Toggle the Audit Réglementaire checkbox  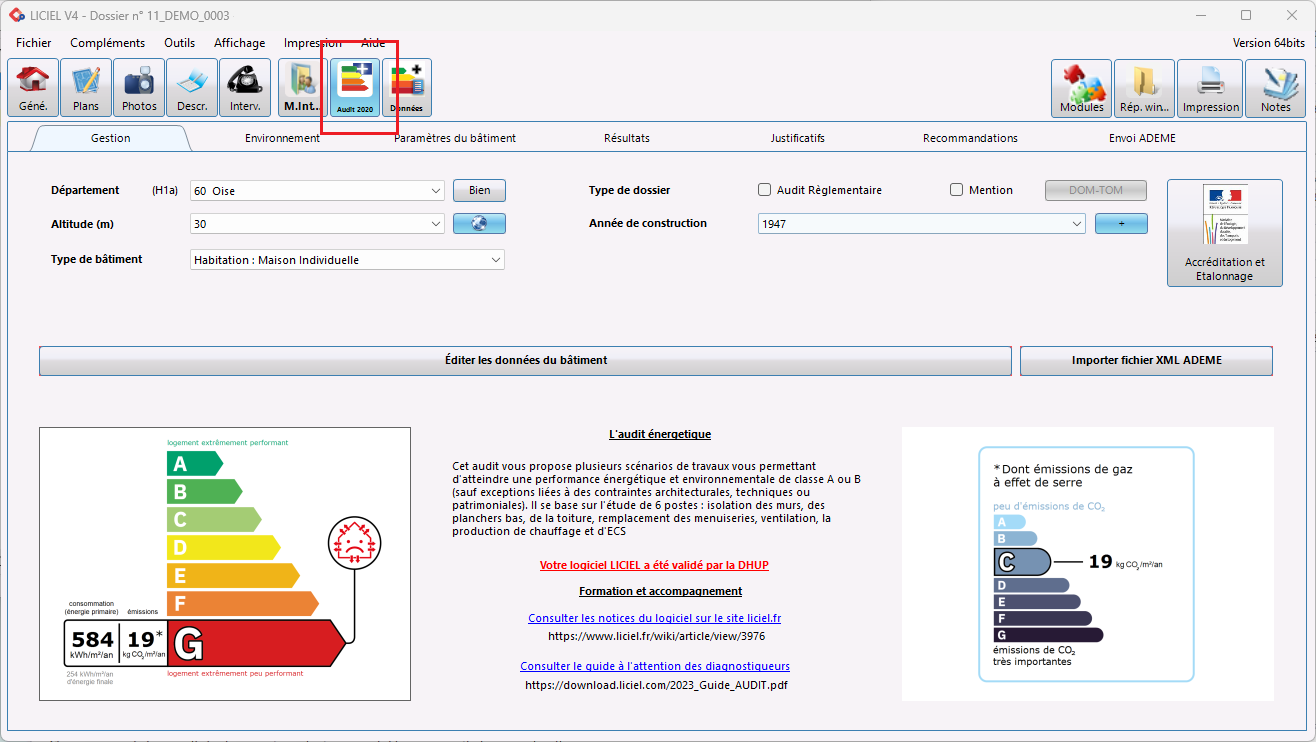click(765, 190)
